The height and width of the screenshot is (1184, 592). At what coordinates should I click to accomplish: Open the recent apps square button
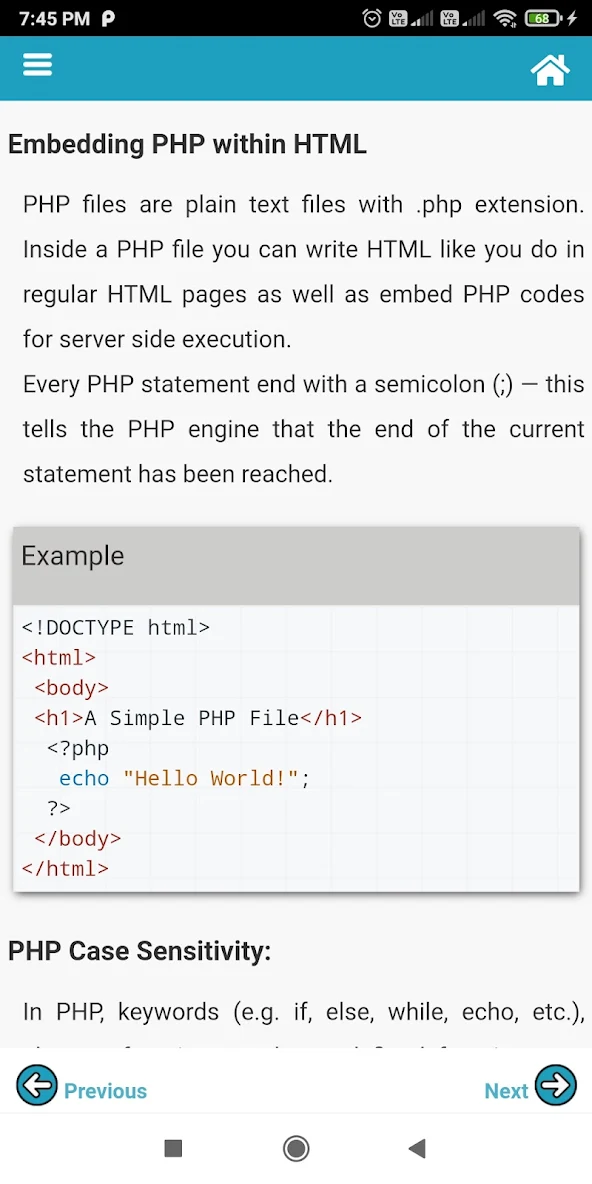point(173,1148)
